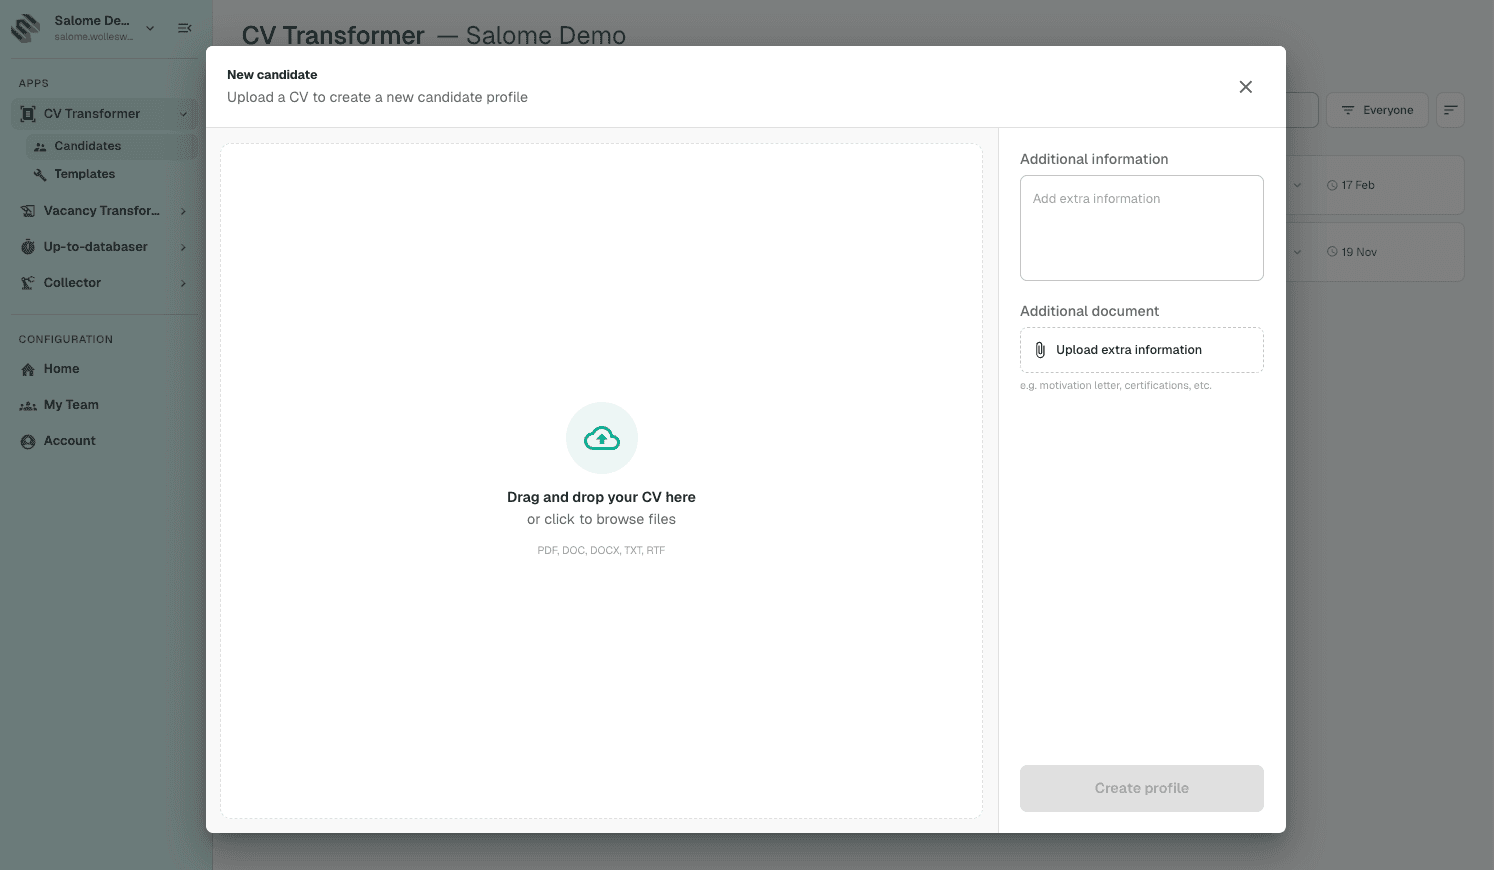This screenshot has height=870, width=1494.
Task: Collapse the CV Transformer menu chevron
Action: (x=183, y=114)
